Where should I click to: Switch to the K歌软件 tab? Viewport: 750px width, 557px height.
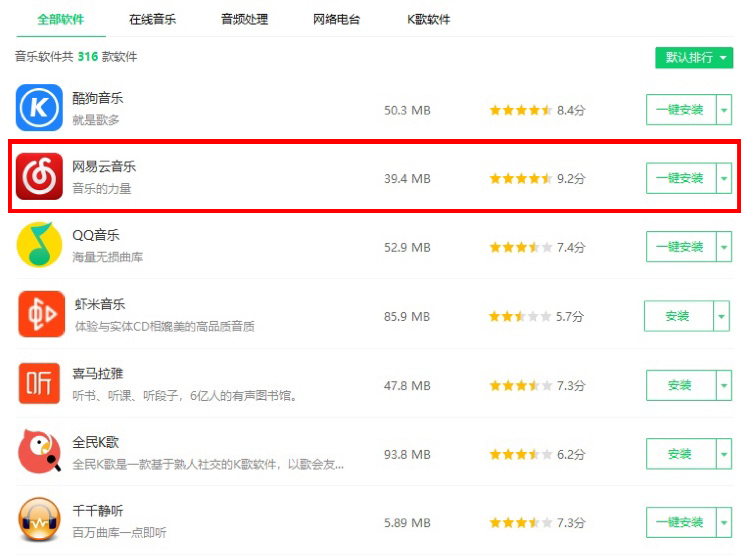429,20
